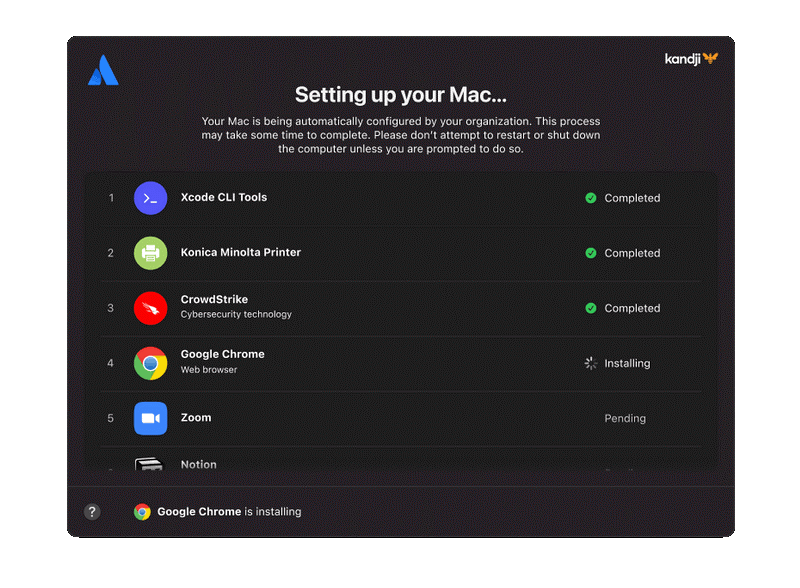Select the 'Xcode CLI Tools' label
Viewport: 800px width, 588px height.
click(x=224, y=198)
